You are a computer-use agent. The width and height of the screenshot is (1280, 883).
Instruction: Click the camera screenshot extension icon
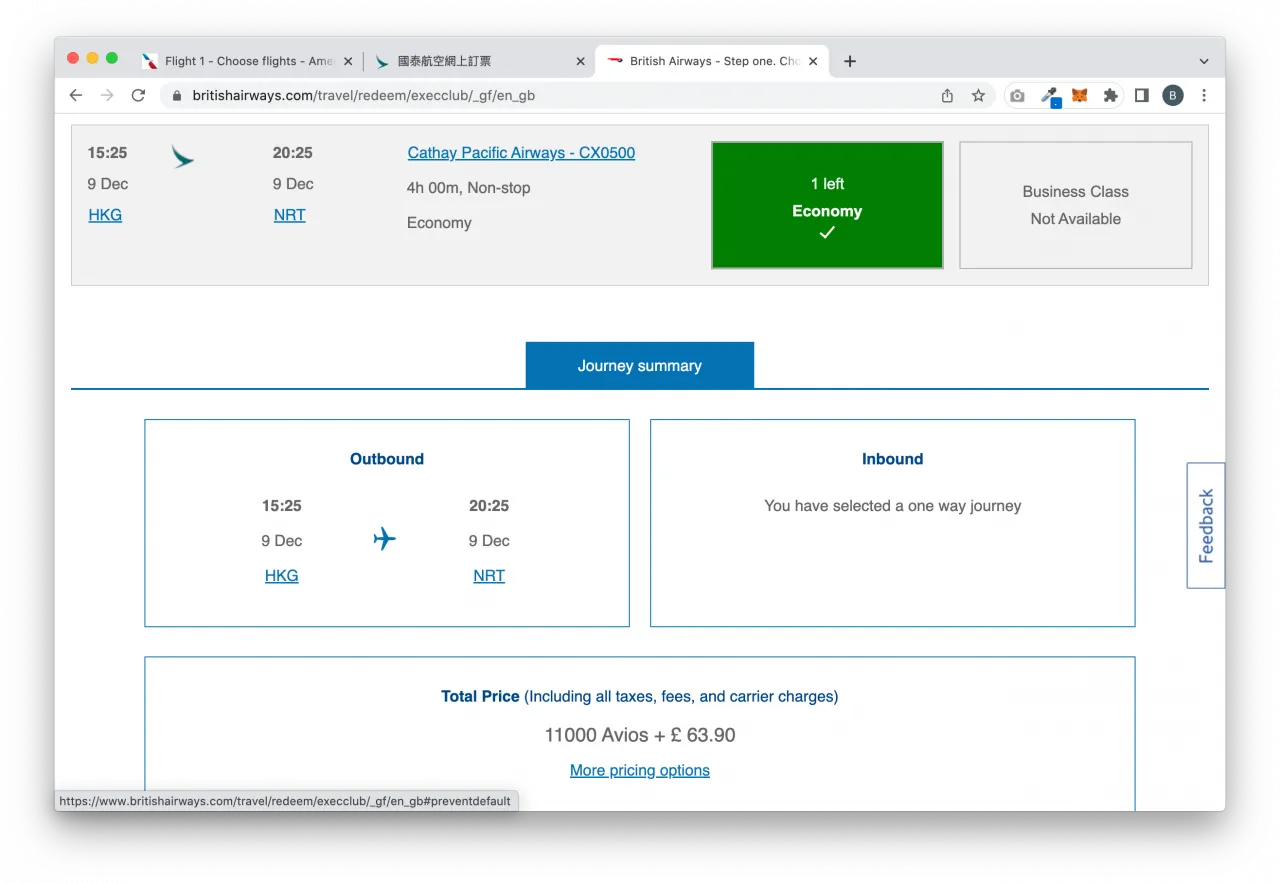pos(1017,96)
